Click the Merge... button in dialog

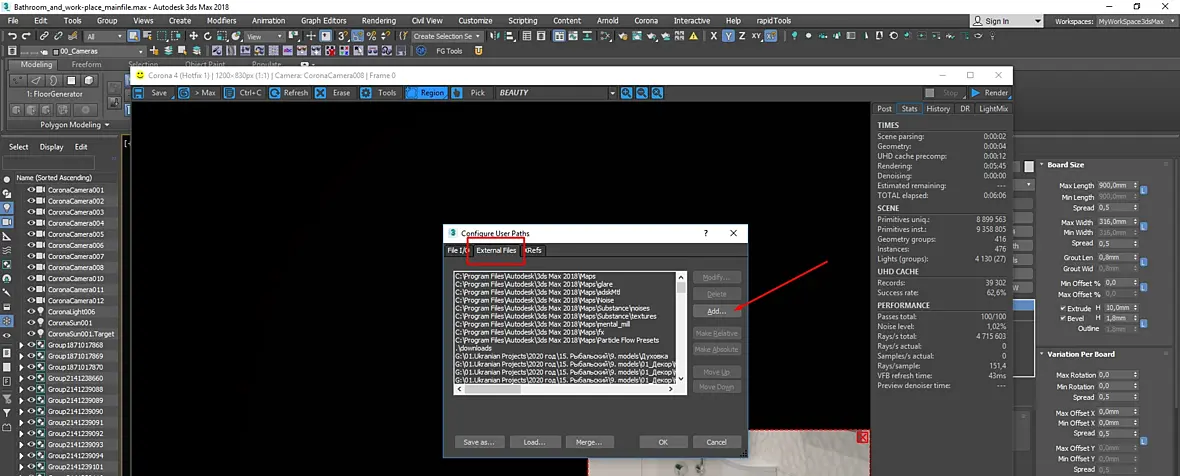(x=590, y=442)
